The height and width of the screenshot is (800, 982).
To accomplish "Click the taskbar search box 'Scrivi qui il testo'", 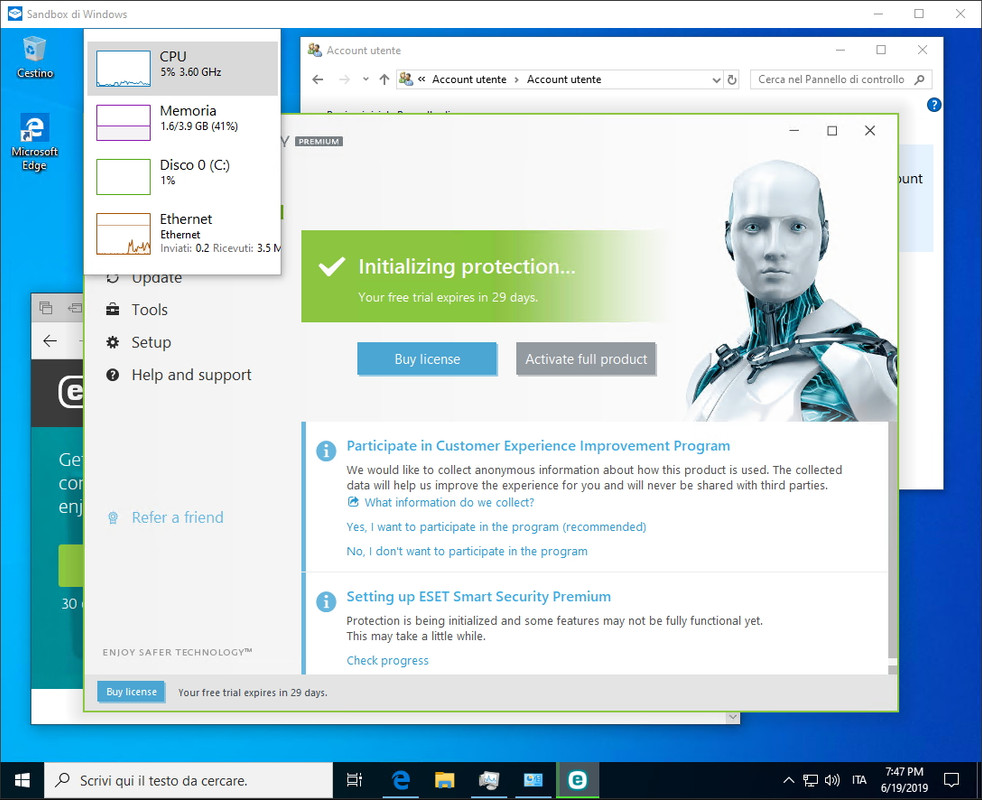I will click(x=188, y=781).
